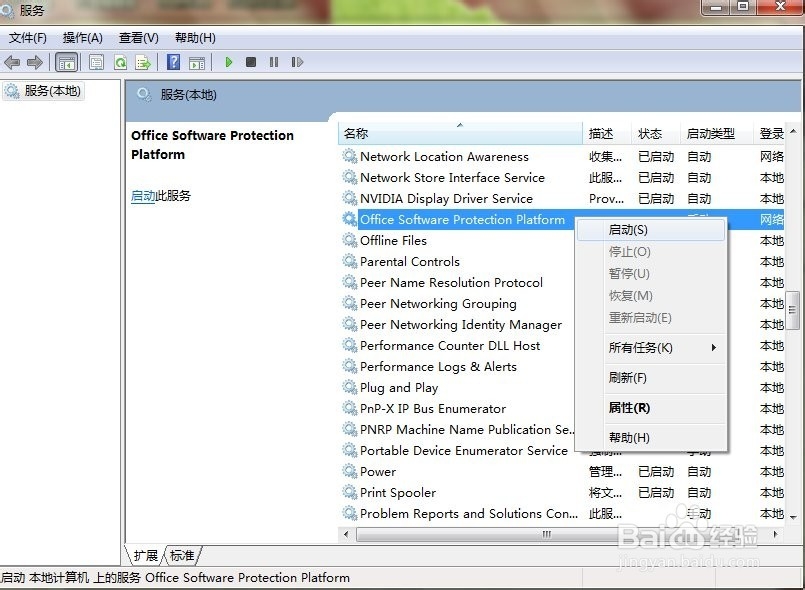Click the blue Help question mark icon
805x590 pixels.
pyautogui.click(x=174, y=62)
